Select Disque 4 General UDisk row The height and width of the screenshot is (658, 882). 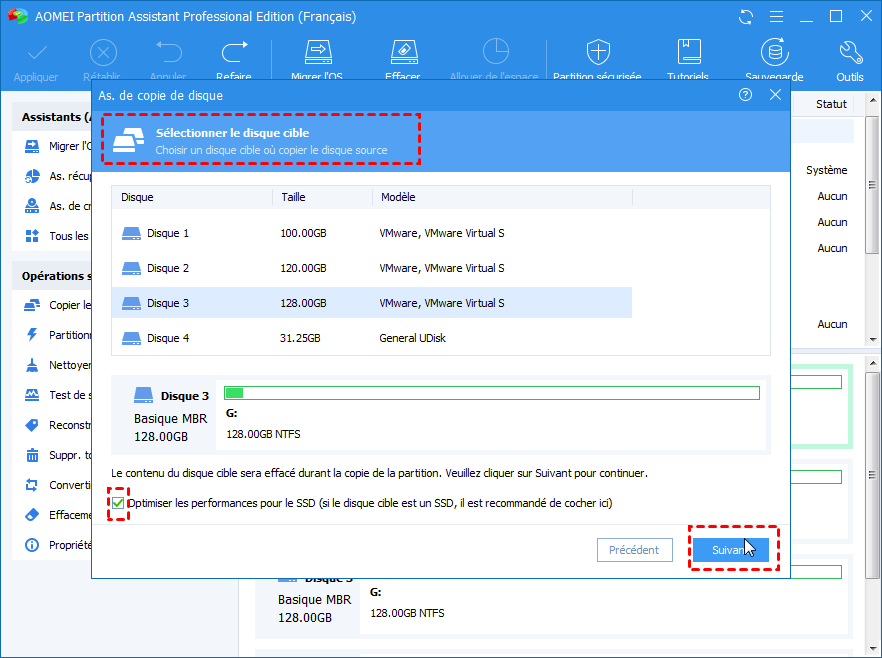372,338
